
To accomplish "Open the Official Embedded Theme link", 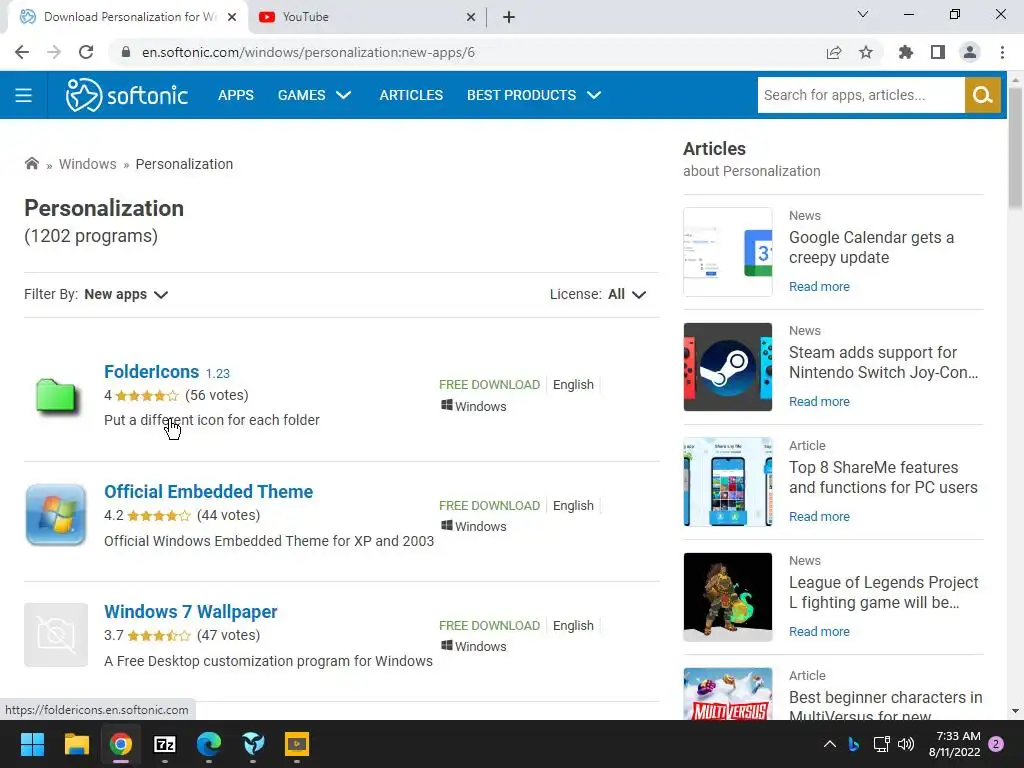I will [208, 492].
